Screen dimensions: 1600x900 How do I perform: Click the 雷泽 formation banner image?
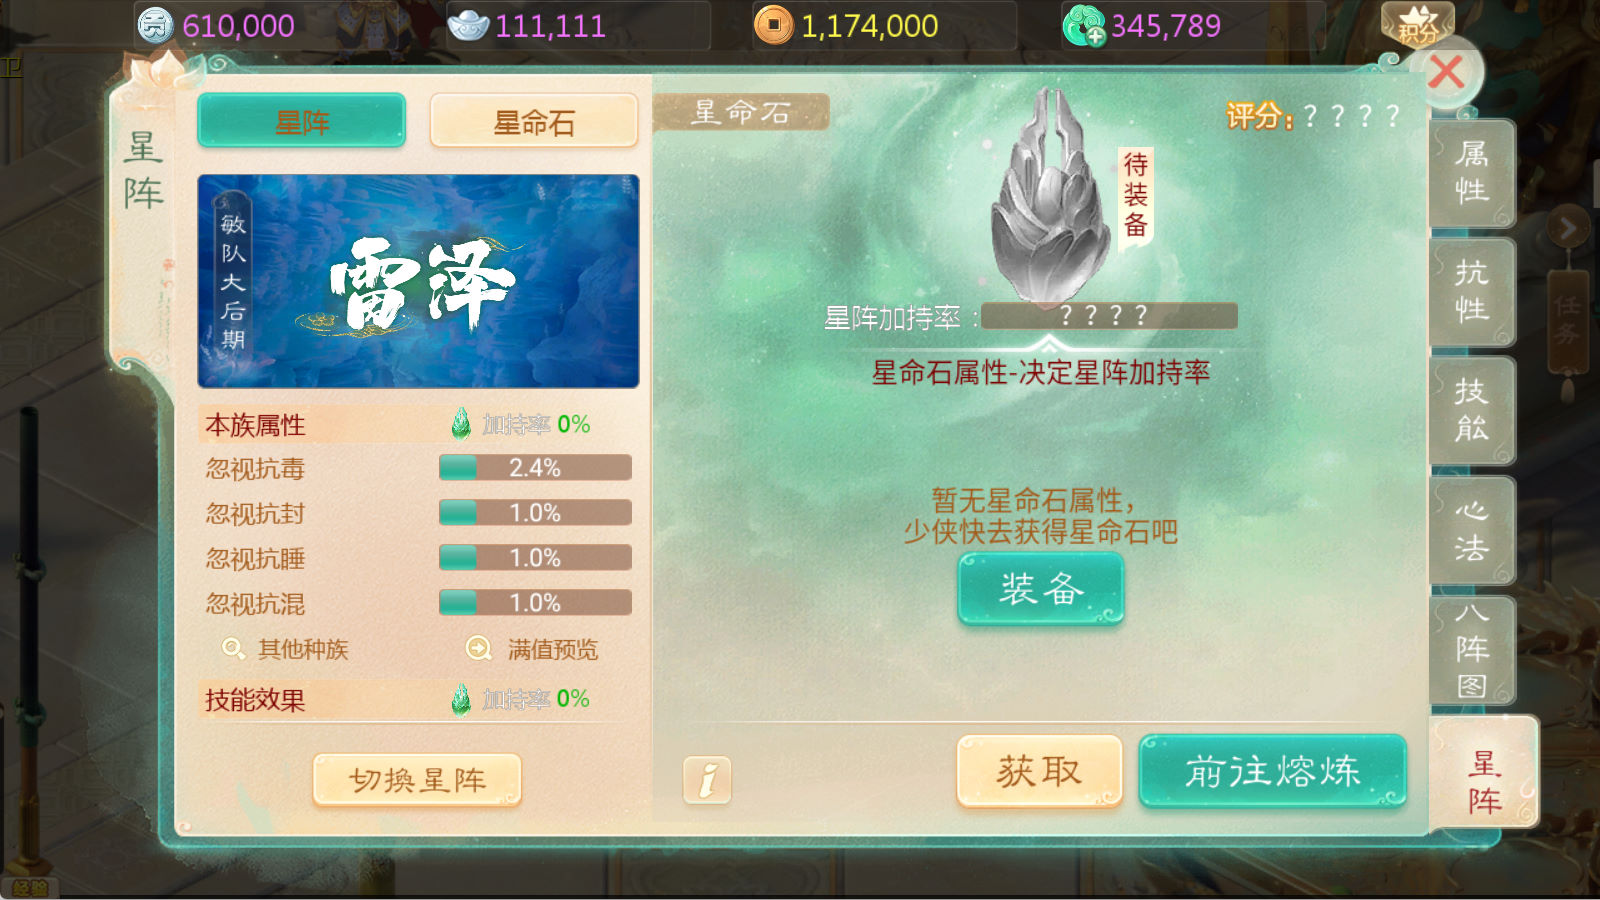(418, 281)
